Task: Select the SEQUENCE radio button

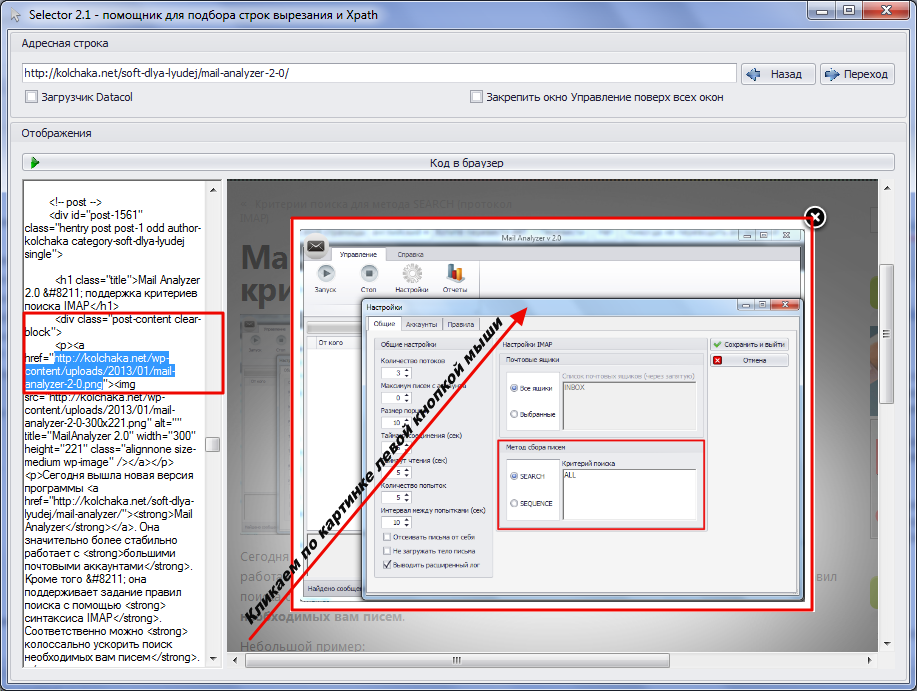Action: 514,503
